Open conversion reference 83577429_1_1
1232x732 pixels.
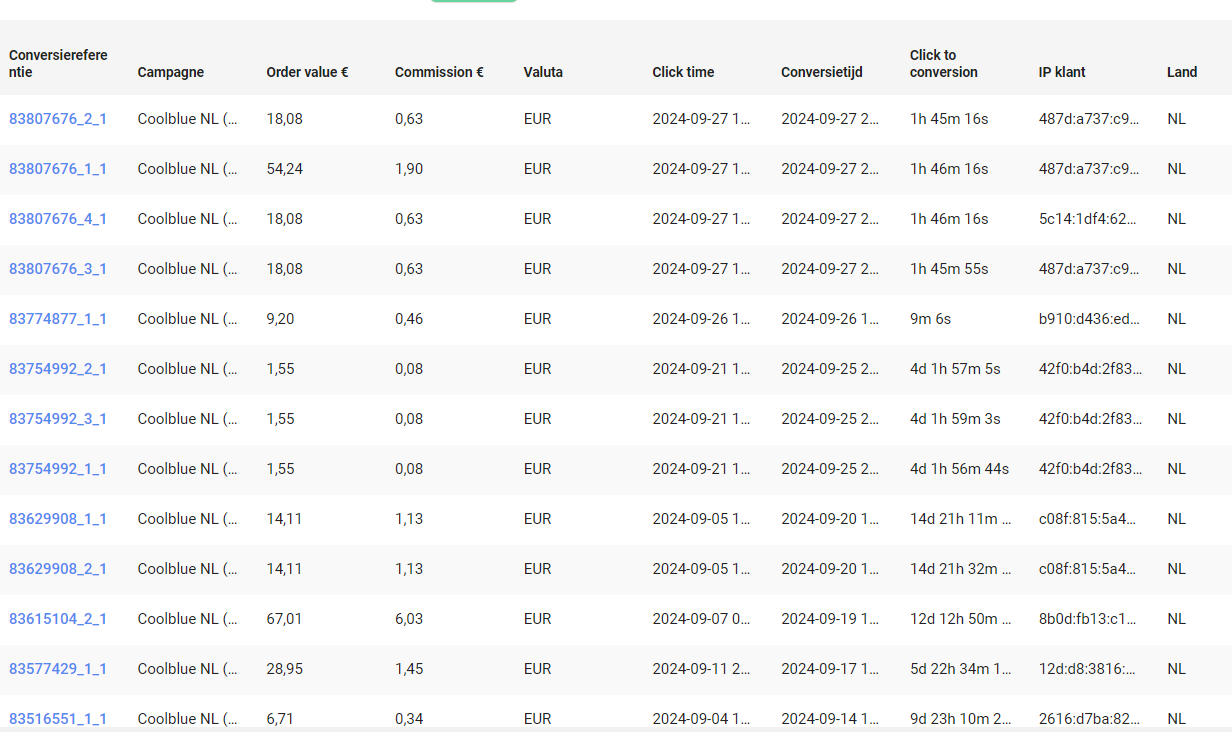tap(58, 669)
